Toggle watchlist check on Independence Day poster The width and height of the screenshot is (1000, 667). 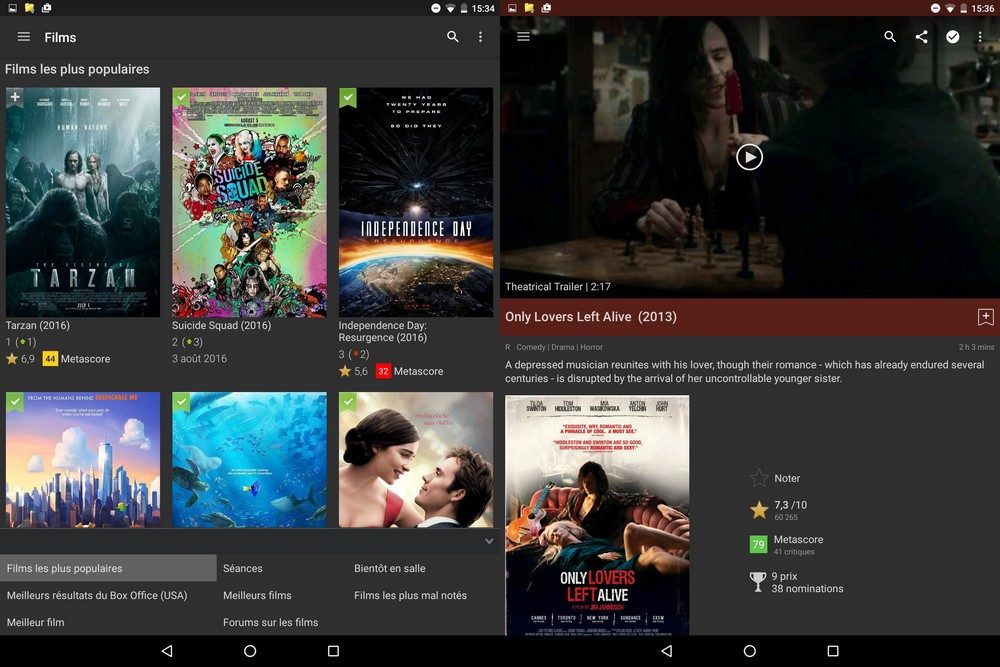coord(348,97)
